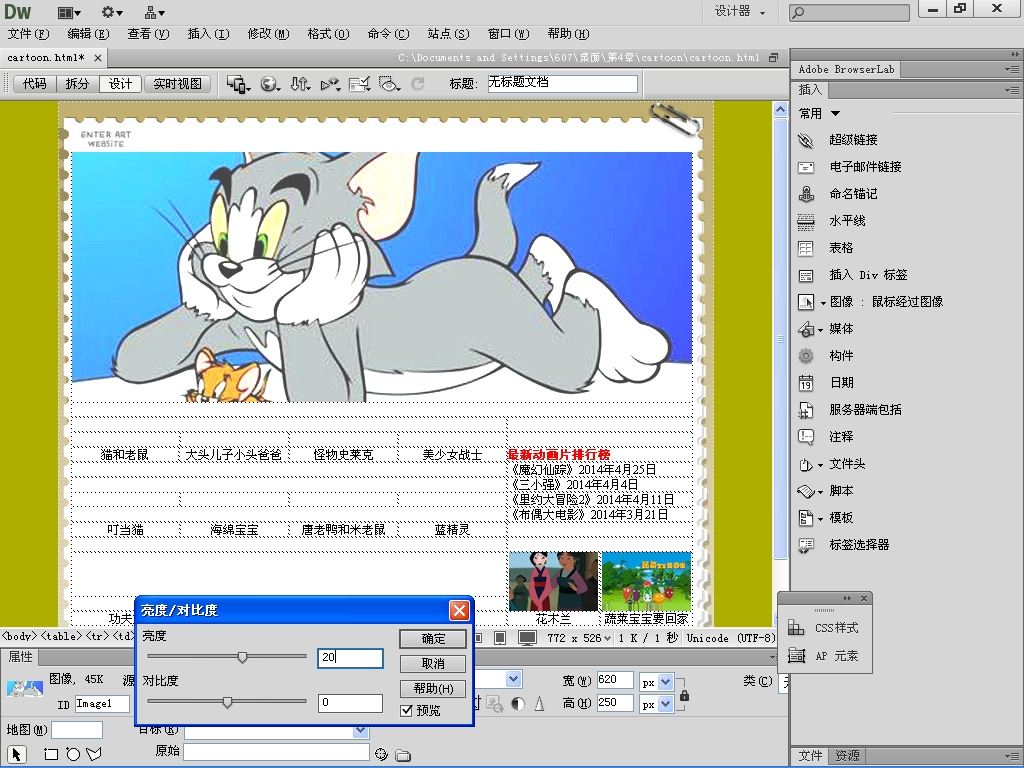Click the rollover image icon
This screenshot has height=768, width=1024.
(x=806, y=302)
